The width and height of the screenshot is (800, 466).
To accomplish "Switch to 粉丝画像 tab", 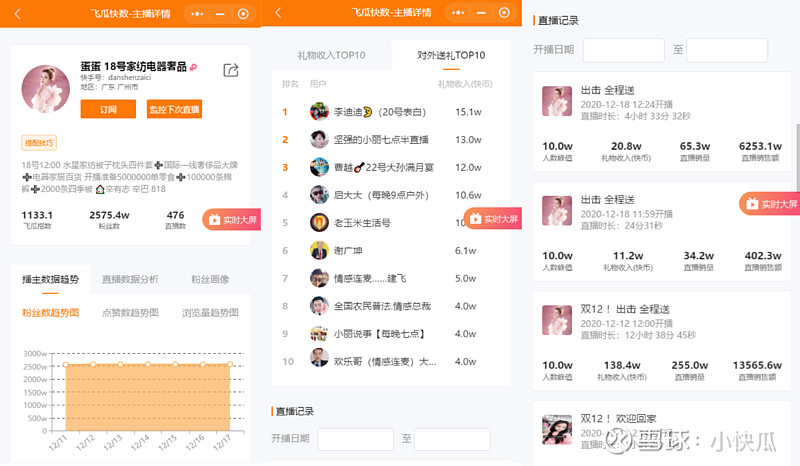I will click(210, 279).
